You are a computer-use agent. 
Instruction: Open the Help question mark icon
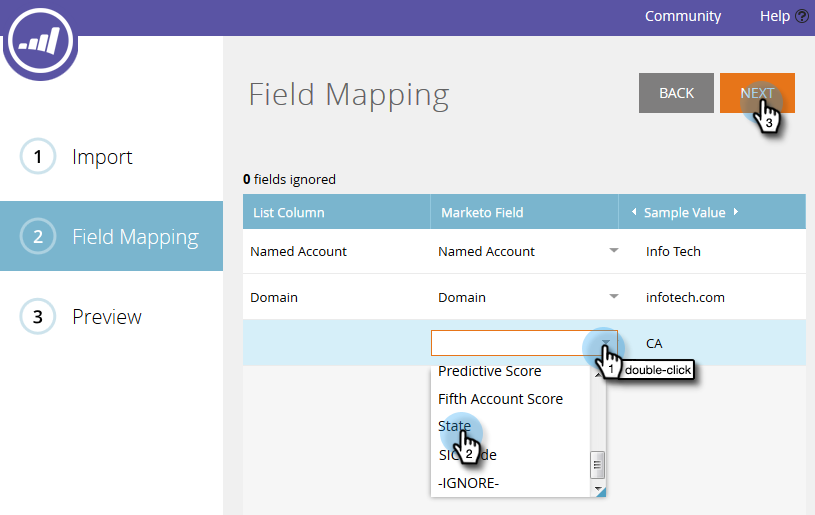coord(802,16)
